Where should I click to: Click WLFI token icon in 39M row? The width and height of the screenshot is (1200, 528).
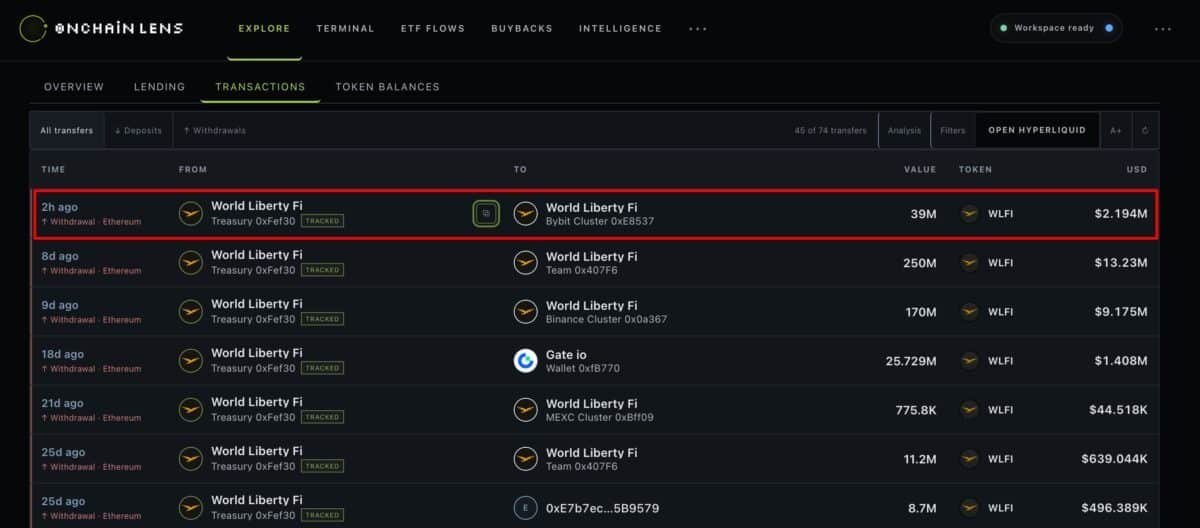click(969, 213)
